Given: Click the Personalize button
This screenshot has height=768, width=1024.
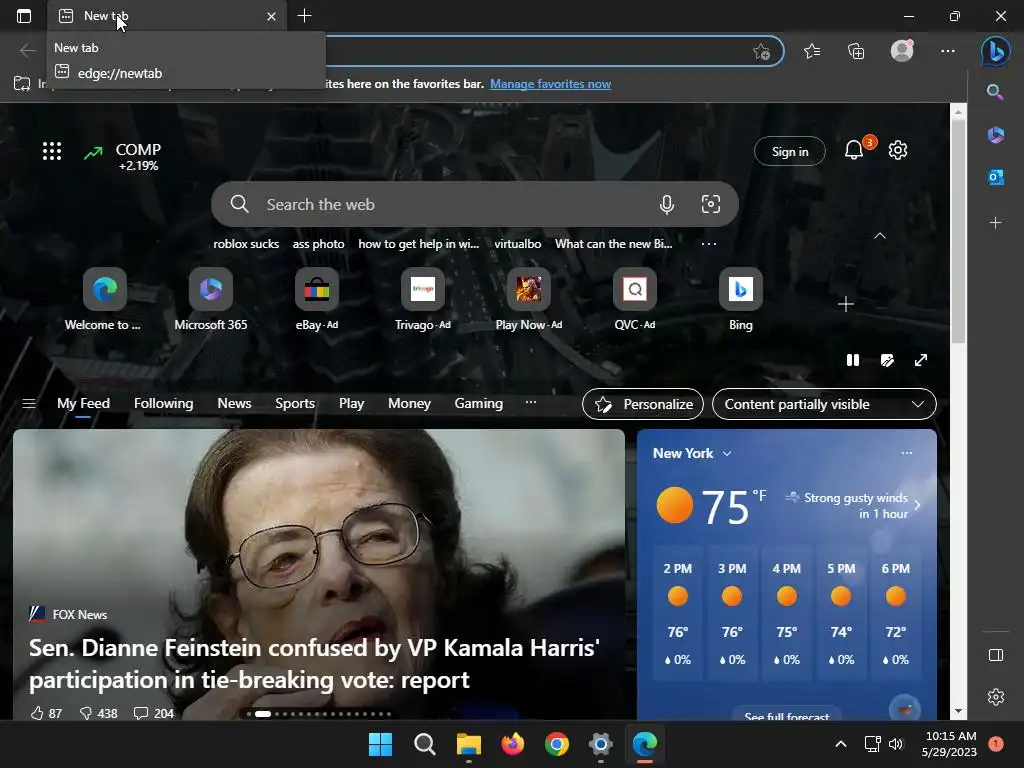Looking at the screenshot, I should [x=643, y=404].
